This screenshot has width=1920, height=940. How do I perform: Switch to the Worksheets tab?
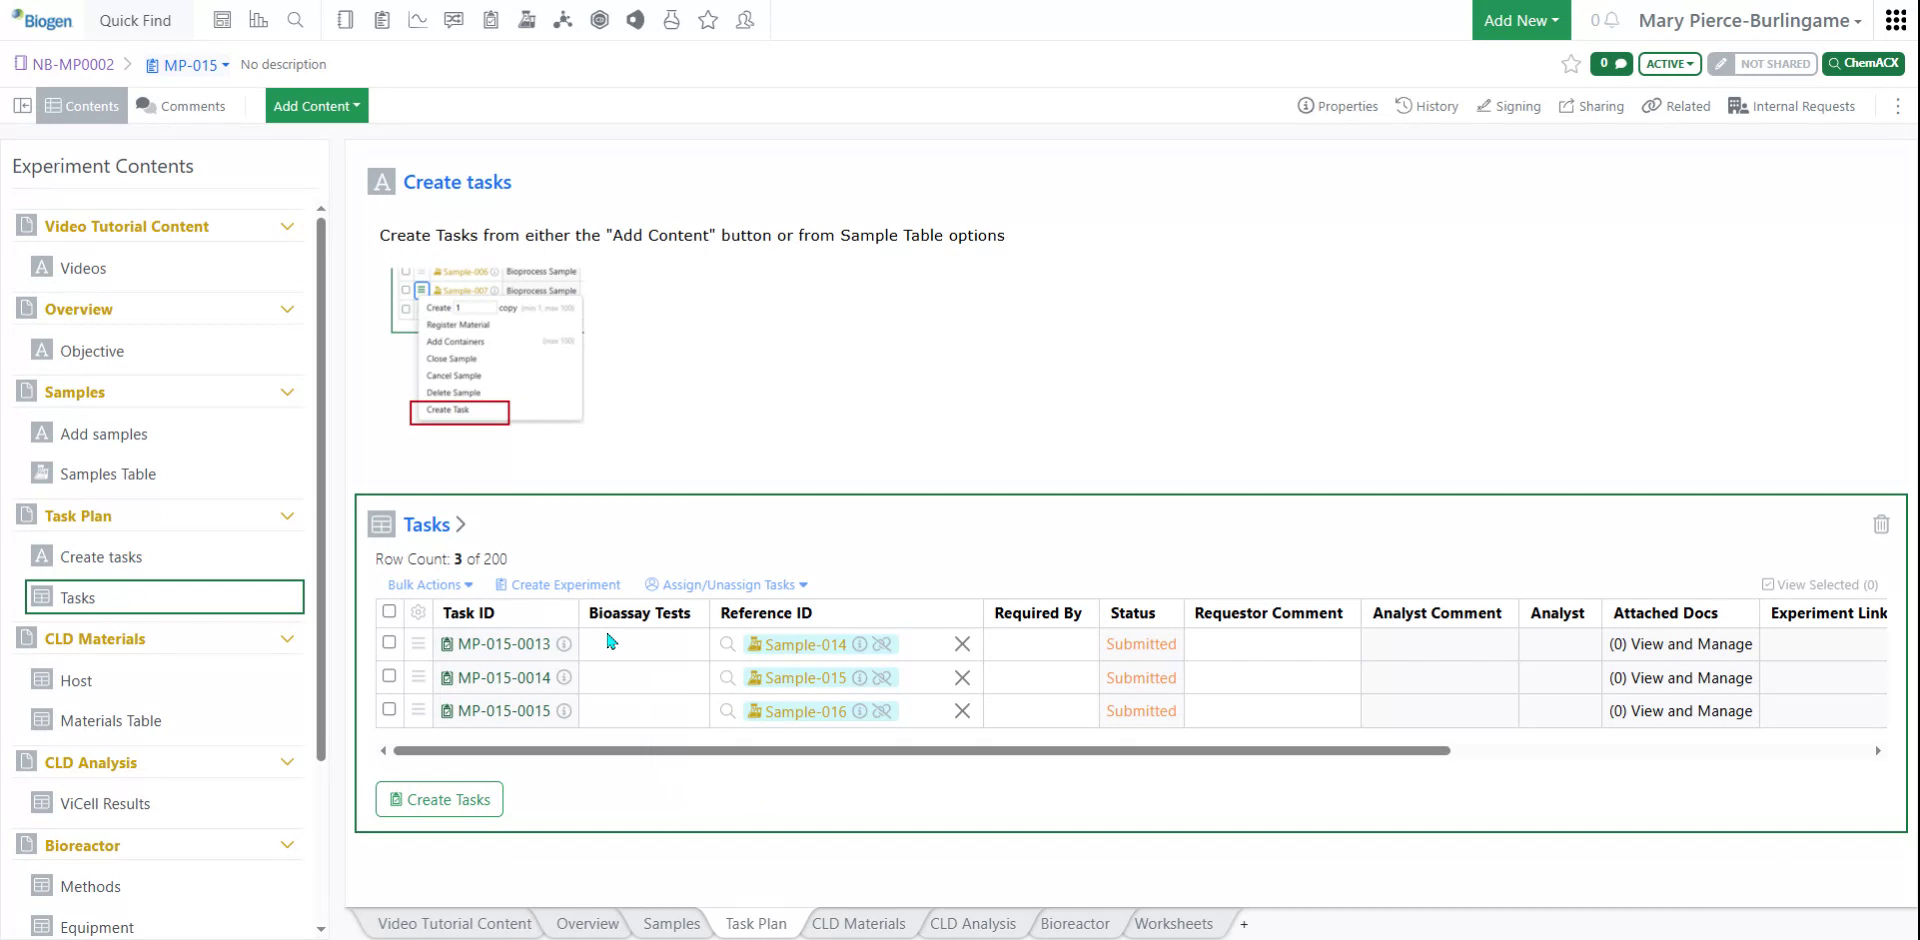coord(1173,923)
